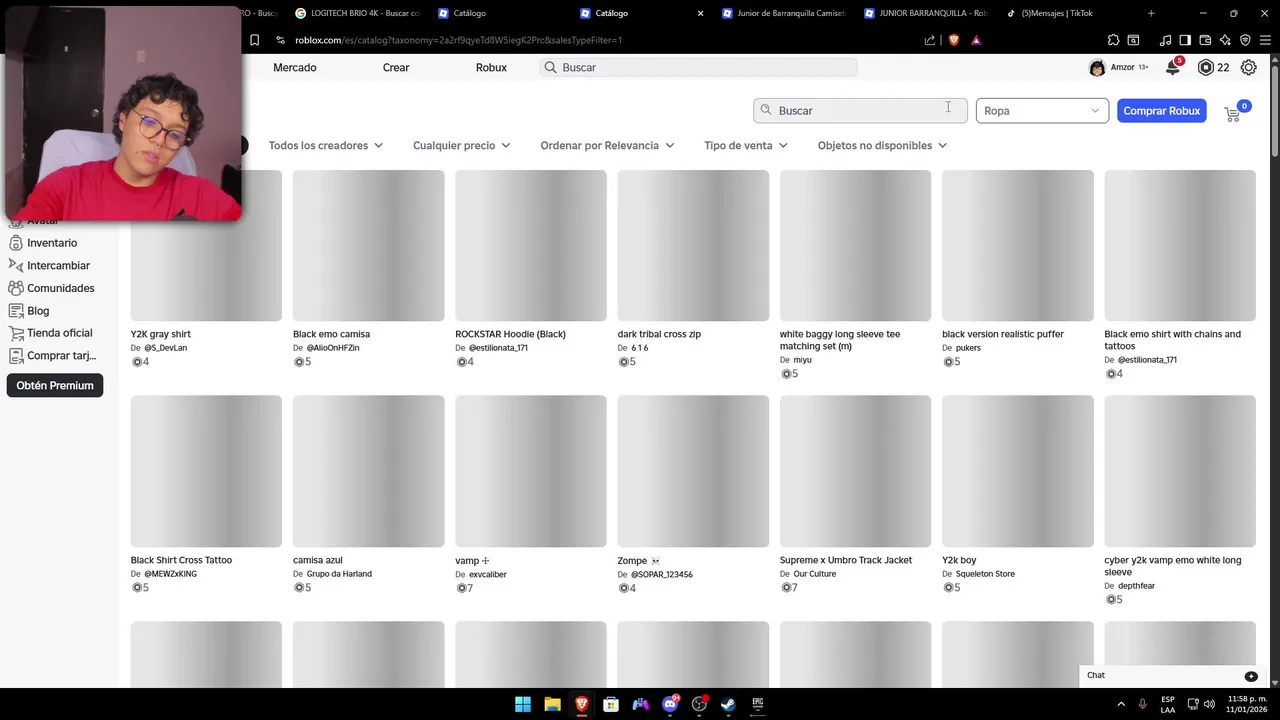Open Windows Start menu

(x=523, y=704)
